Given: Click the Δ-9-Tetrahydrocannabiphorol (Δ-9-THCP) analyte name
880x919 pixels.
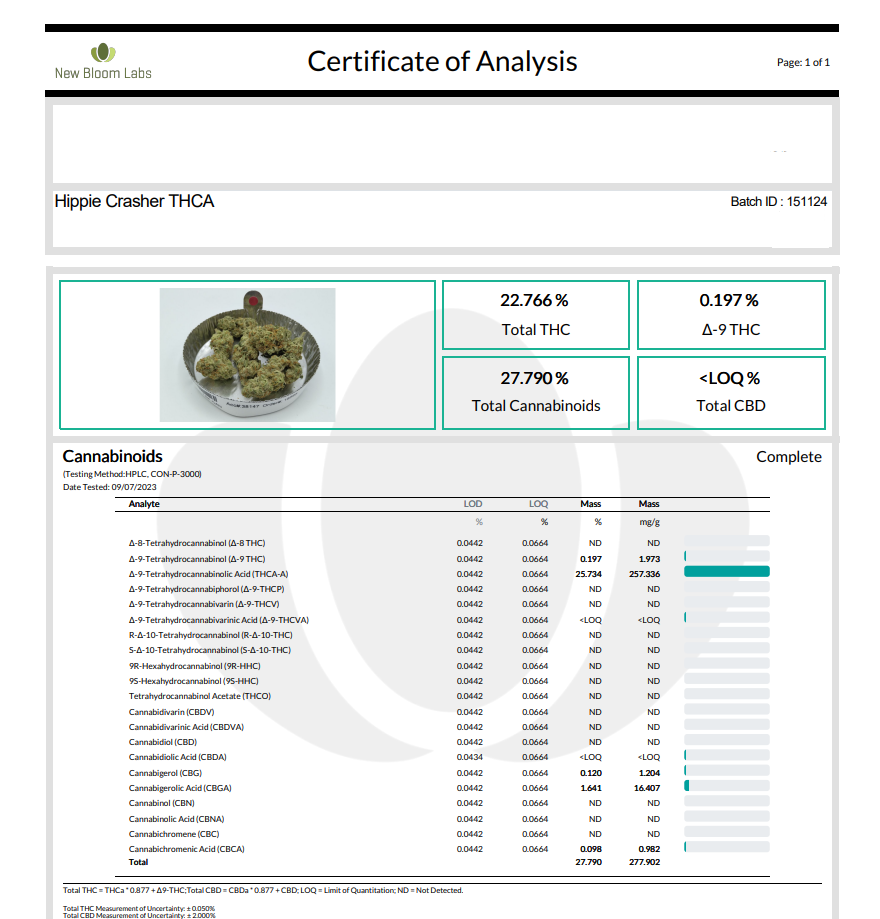Looking at the screenshot, I should [206, 589].
